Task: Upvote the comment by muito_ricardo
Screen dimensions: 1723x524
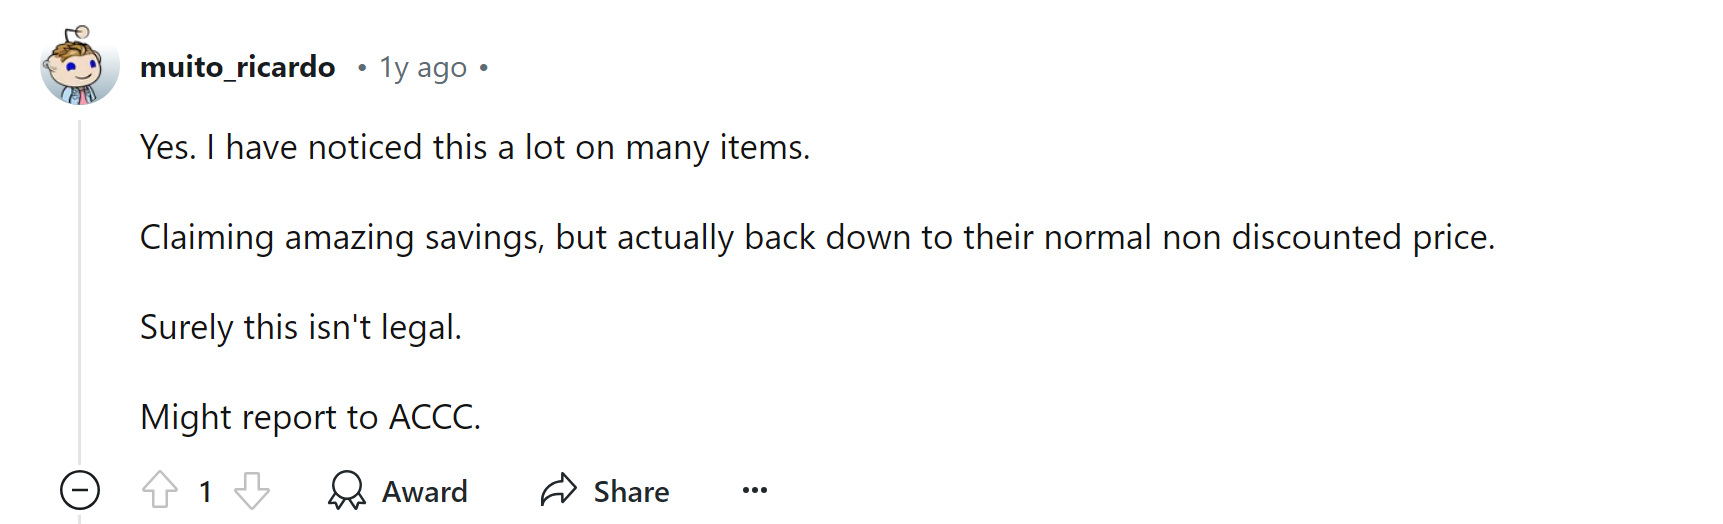Action: click(x=160, y=490)
